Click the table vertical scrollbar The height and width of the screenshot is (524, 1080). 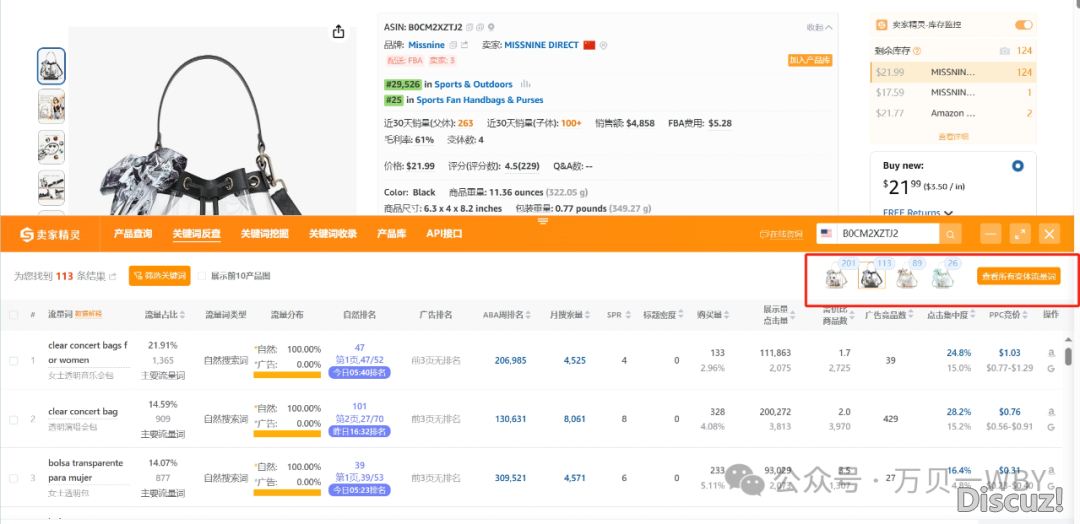click(x=1068, y=356)
